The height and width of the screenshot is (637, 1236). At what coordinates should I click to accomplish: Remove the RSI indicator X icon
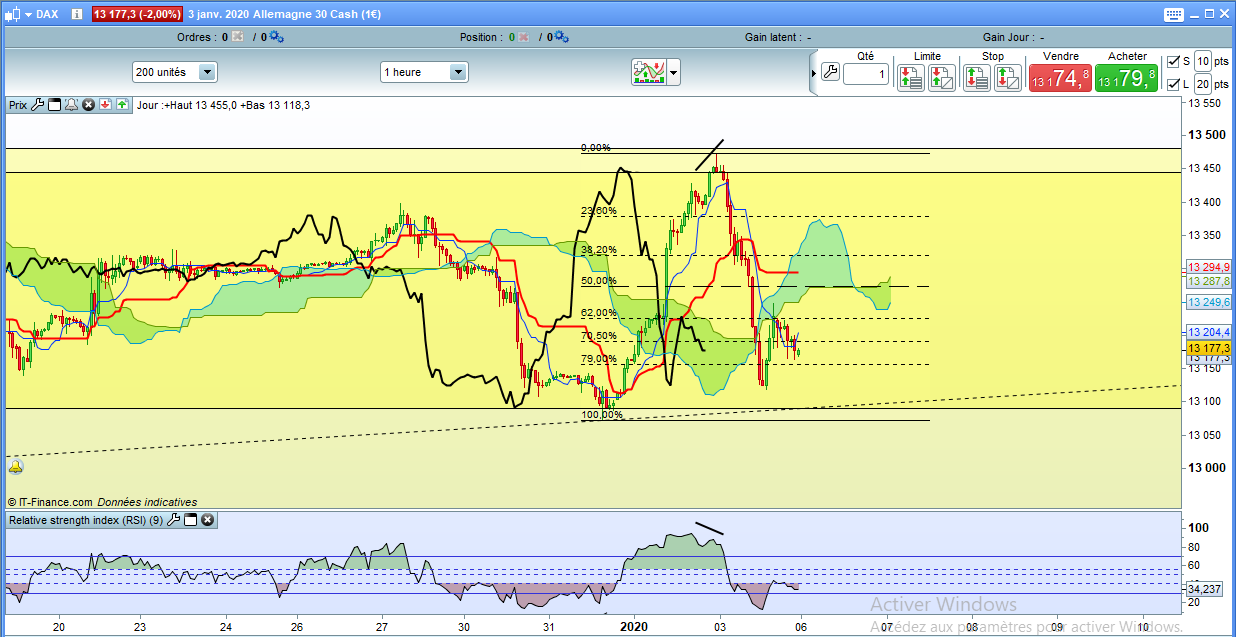[207, 519]
